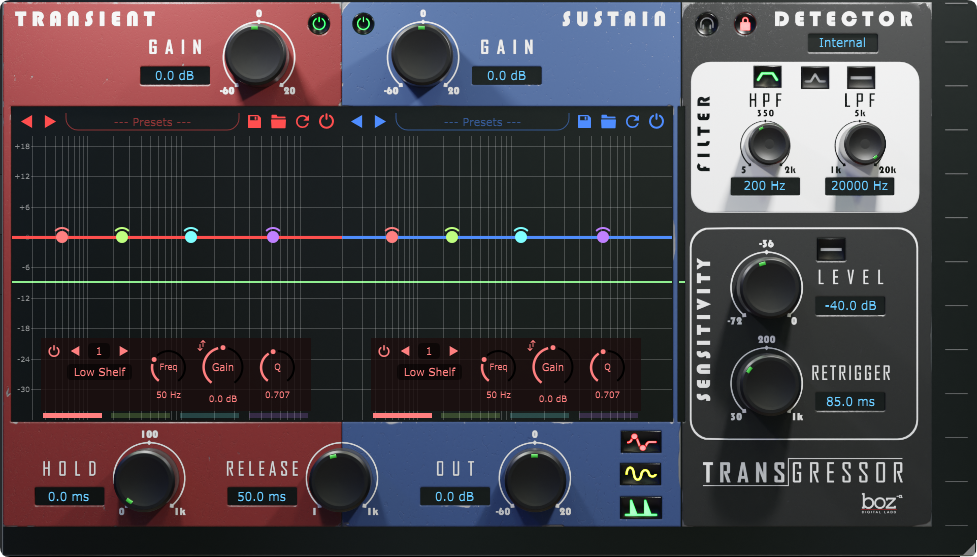The width and height of the screenshot is (977, 557).
Task: Select the peak filter shape icon
Action: coord(814,77)
